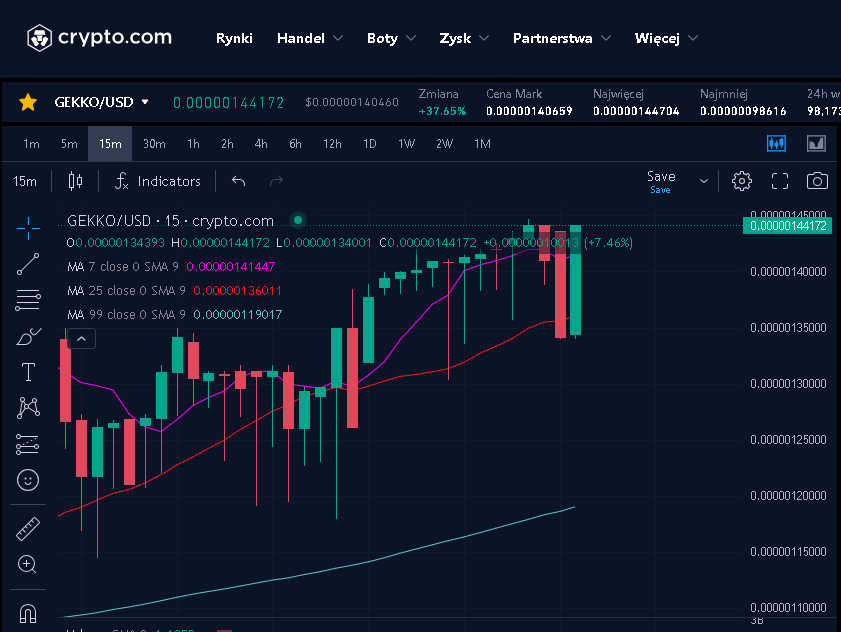Expand the Partnerstwa menu
The height and width of the screenshot is (632, 841).
click(x=562, y=38)
